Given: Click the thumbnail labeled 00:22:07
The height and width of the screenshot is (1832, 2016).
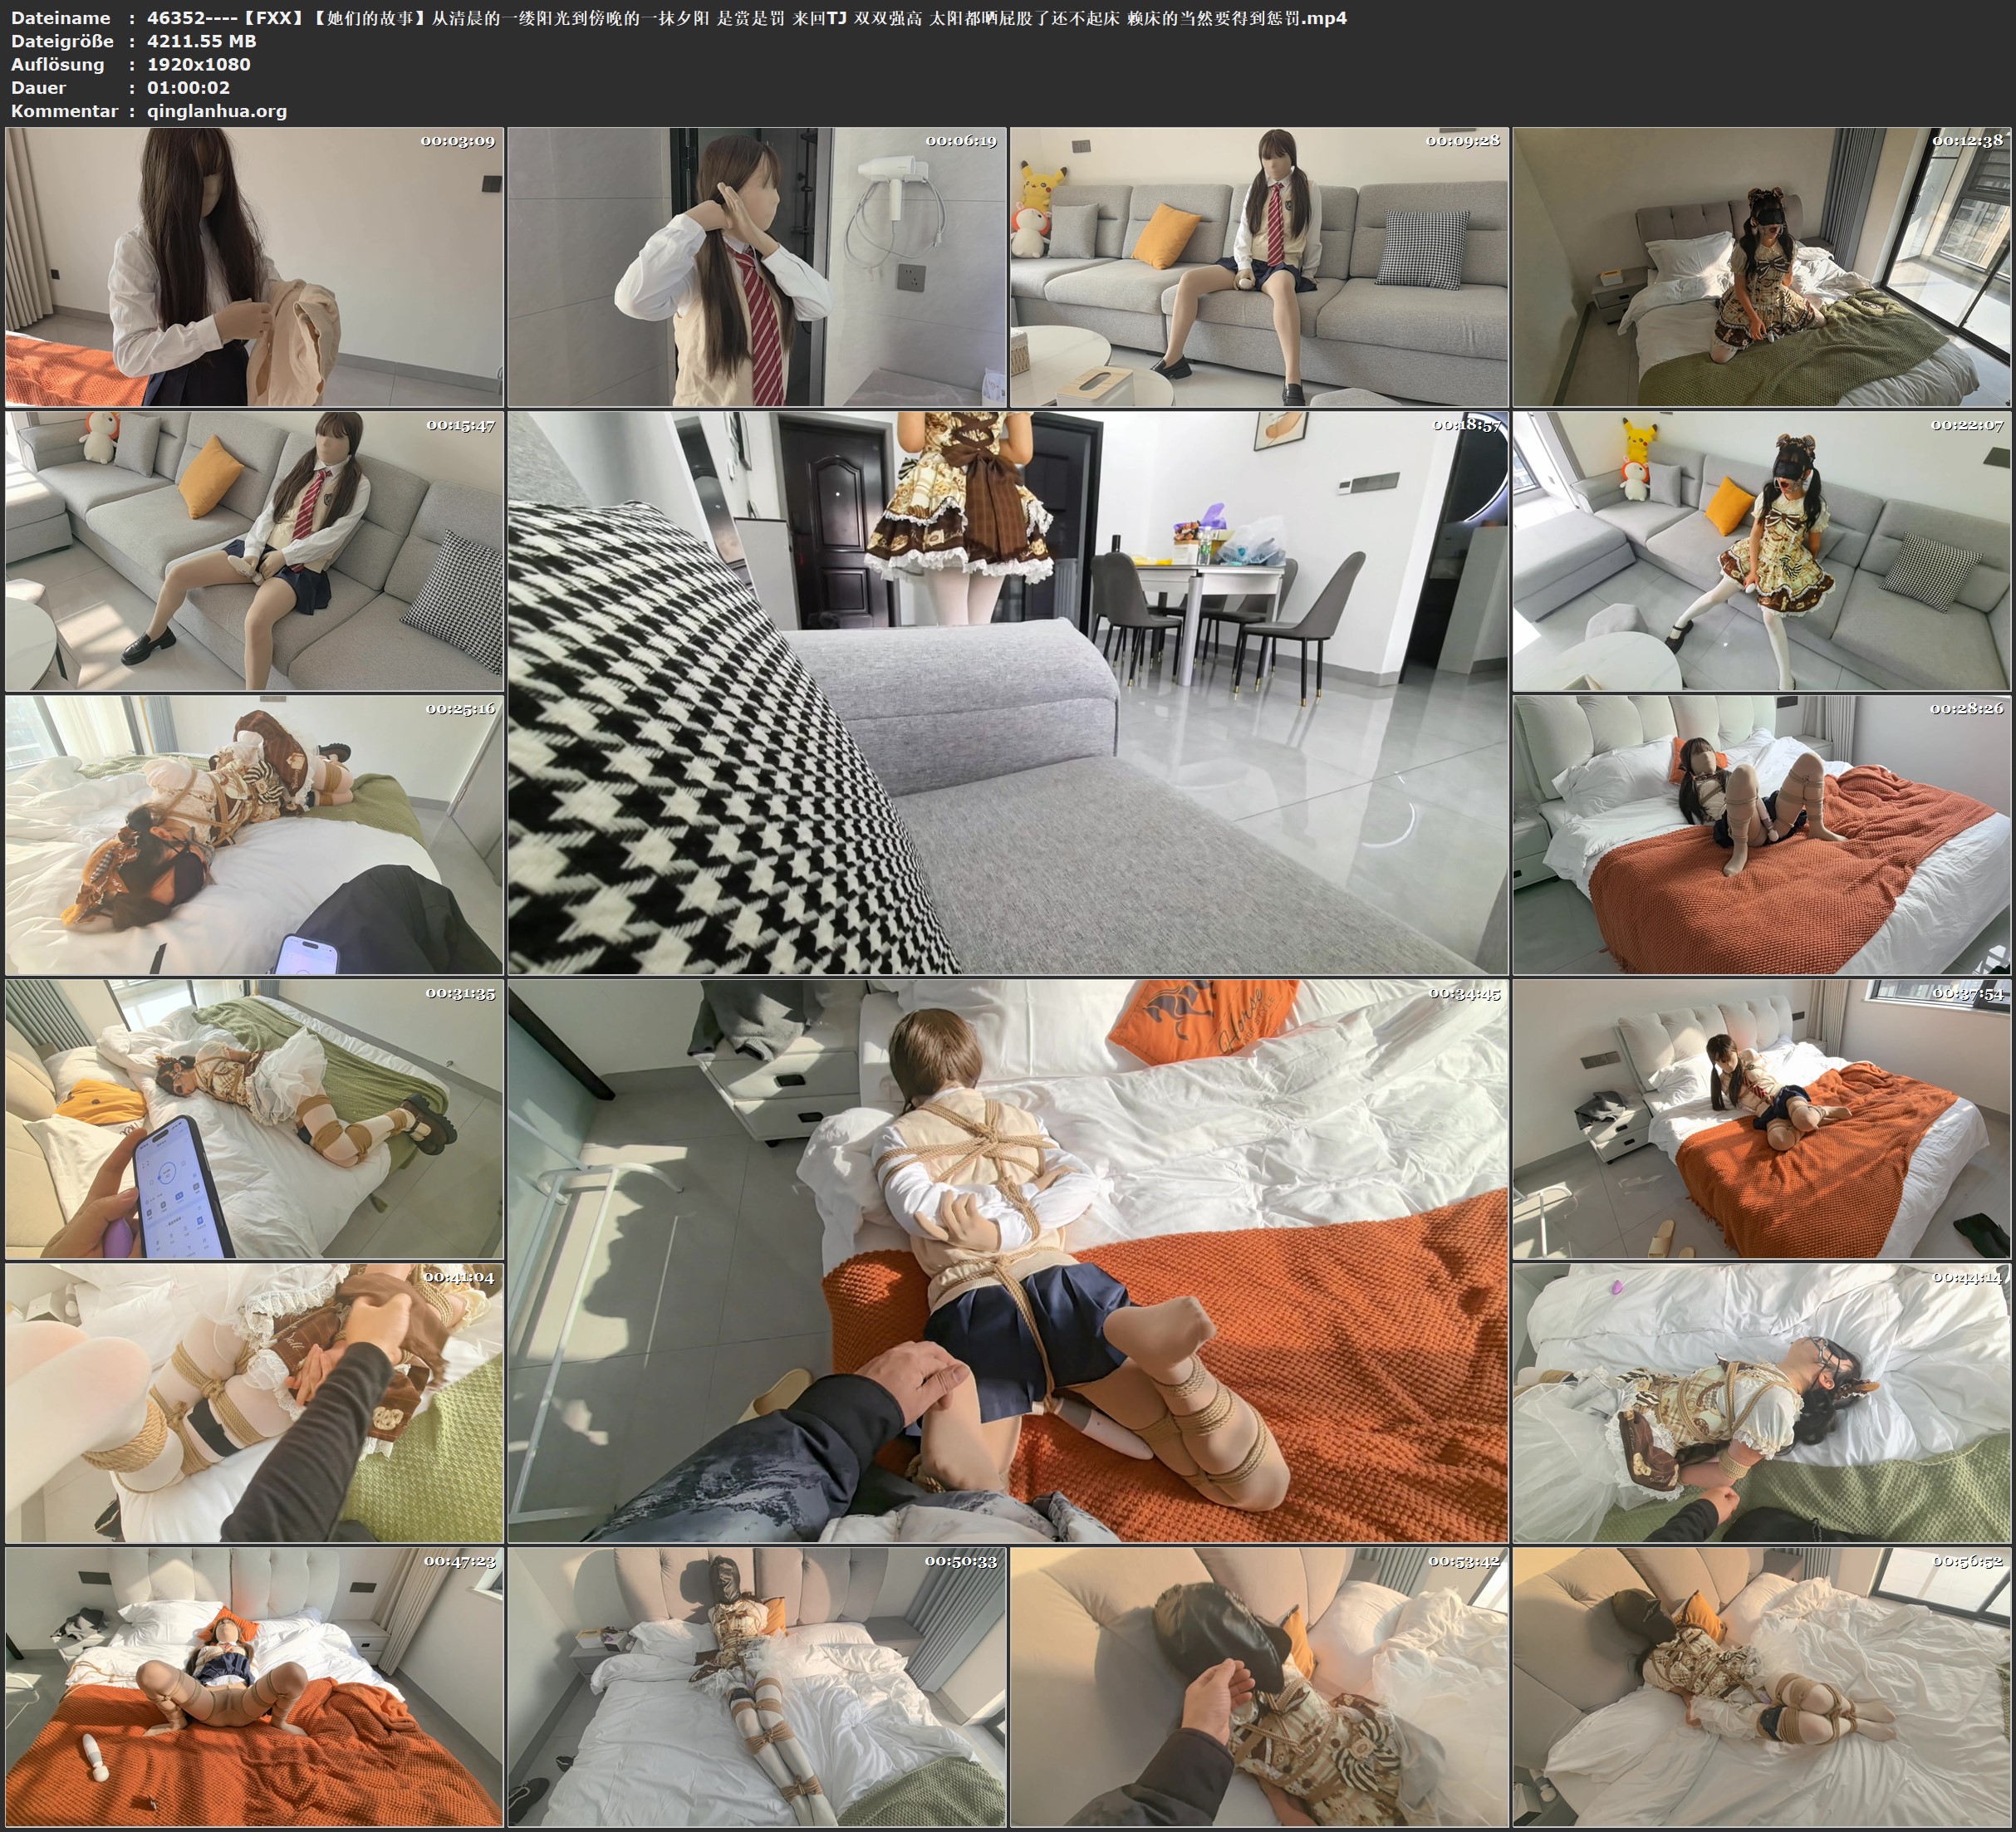Looking at the screenshot, I should 1761,551.
